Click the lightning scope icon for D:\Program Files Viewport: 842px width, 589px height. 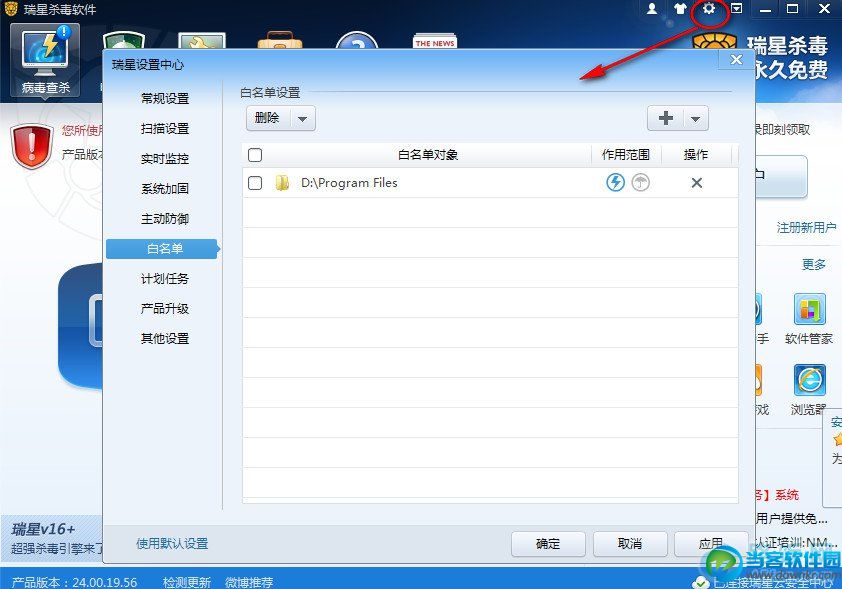[615, 183]
